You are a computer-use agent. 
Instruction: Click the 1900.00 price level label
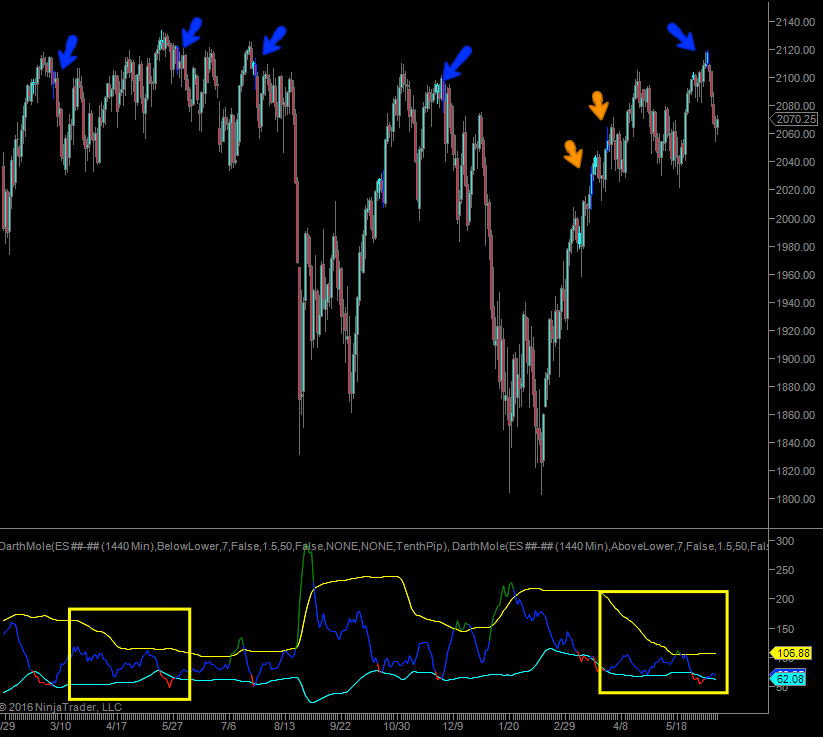[x=795, y=359]
